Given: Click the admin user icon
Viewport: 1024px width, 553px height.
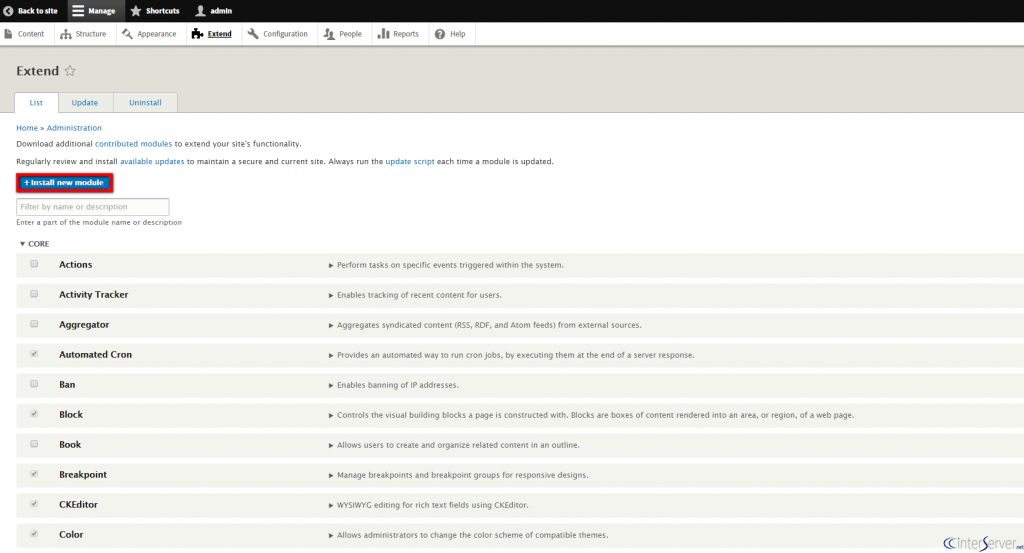Looking at the screenshot, I should (x=200, y=11).
